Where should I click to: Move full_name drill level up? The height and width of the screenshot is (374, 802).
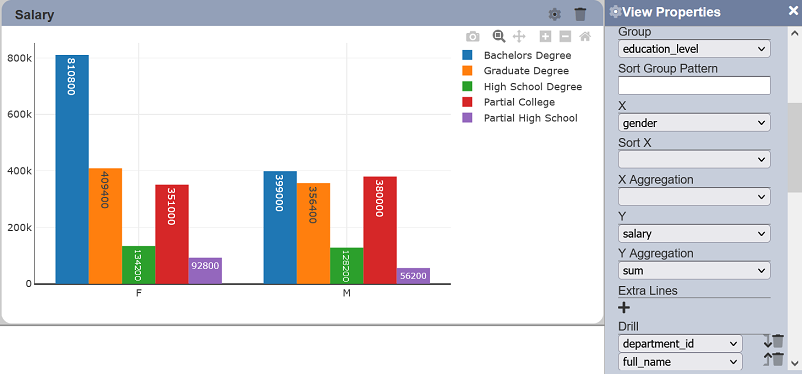[x=767, y=359]
